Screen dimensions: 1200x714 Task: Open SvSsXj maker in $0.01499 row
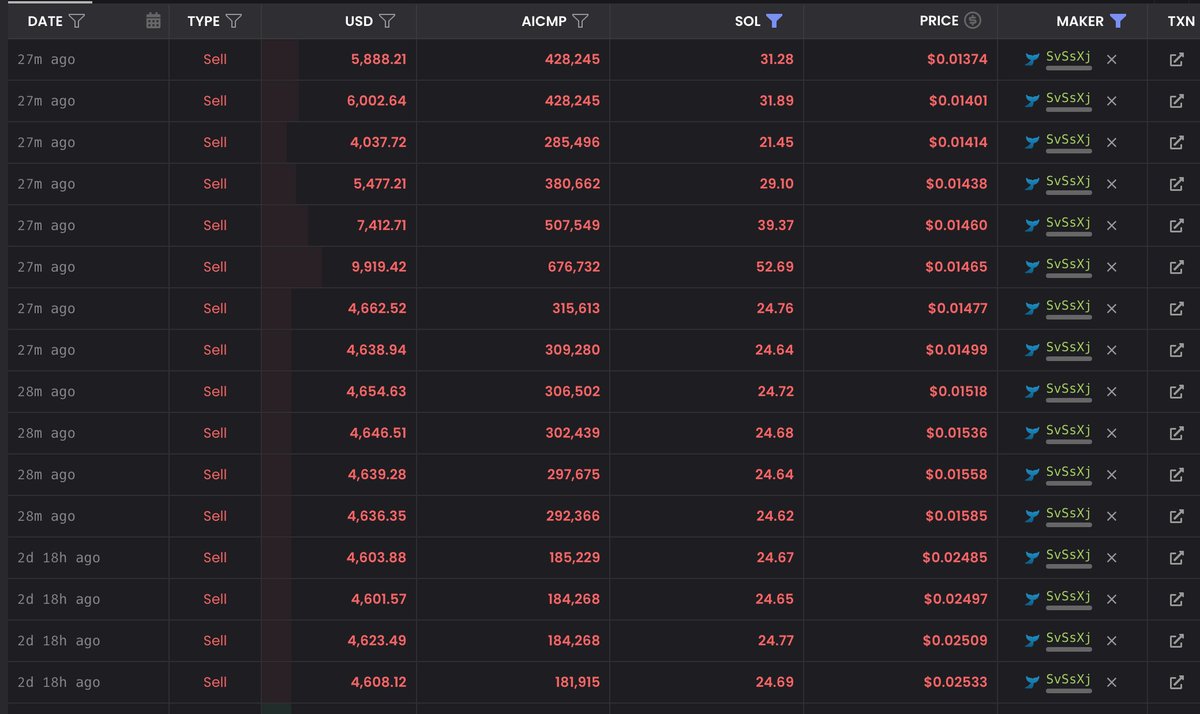tap(1068, 348)
